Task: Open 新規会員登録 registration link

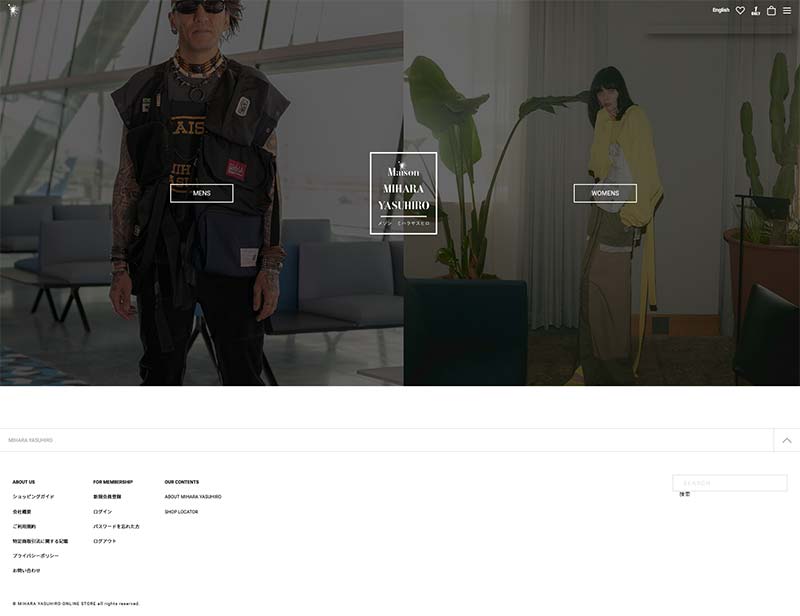Action: tap(107, 497)
